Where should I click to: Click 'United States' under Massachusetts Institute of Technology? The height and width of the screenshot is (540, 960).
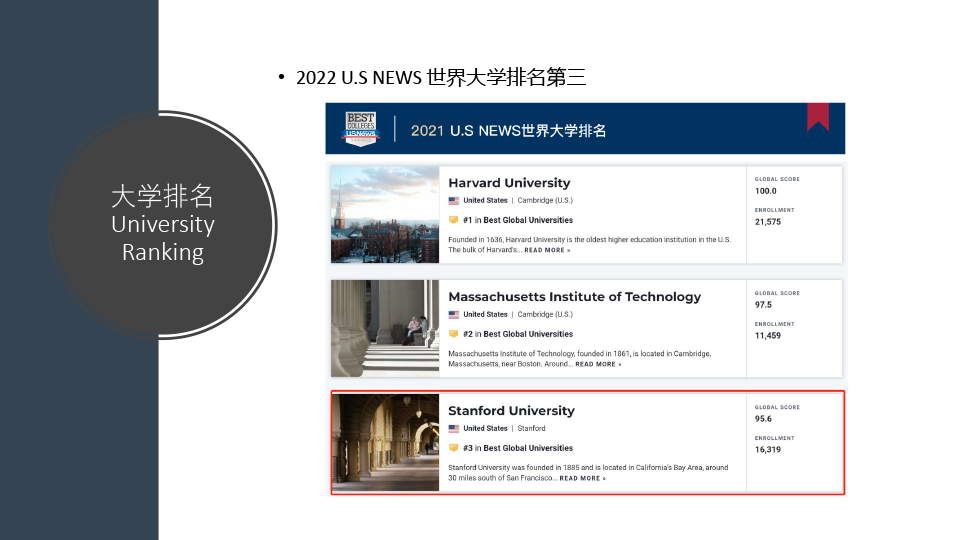pos(485,314)
